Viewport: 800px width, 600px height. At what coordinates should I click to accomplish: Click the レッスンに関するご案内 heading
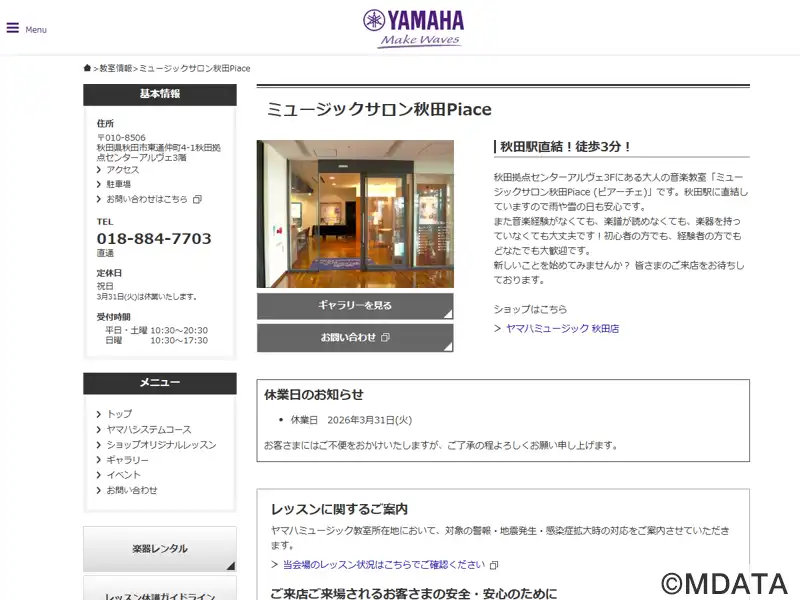click(x=339, y=509)
